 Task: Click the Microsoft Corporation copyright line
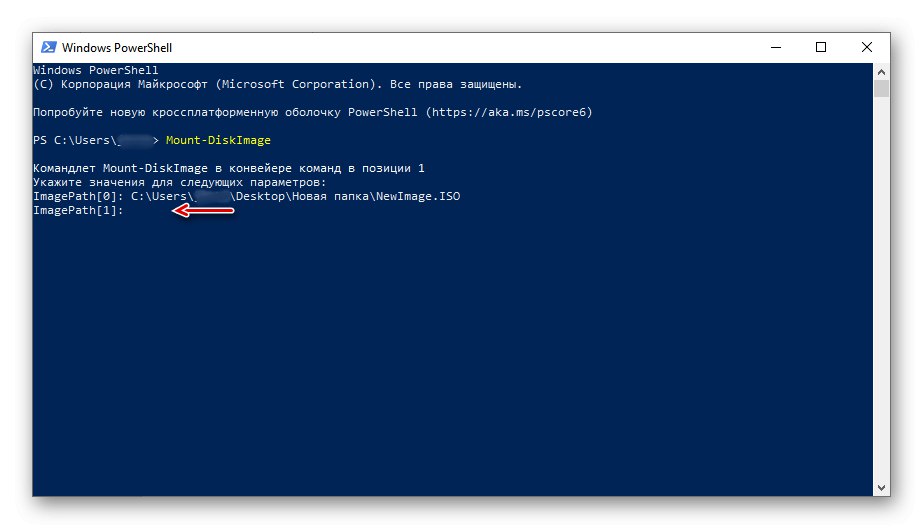(x=278, y=85)
